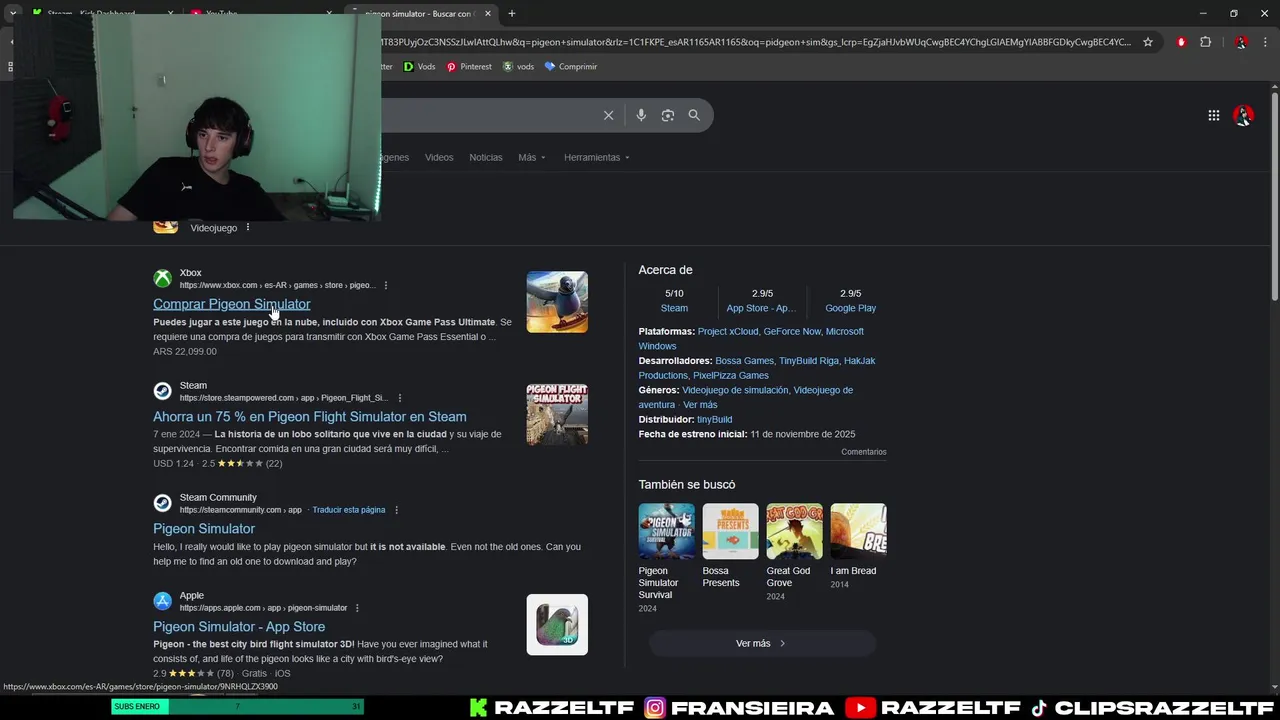The width and height of the screenshot is (1280, 720).
Task: Open I am Bread thumbnail
Action: coord(858,531)
